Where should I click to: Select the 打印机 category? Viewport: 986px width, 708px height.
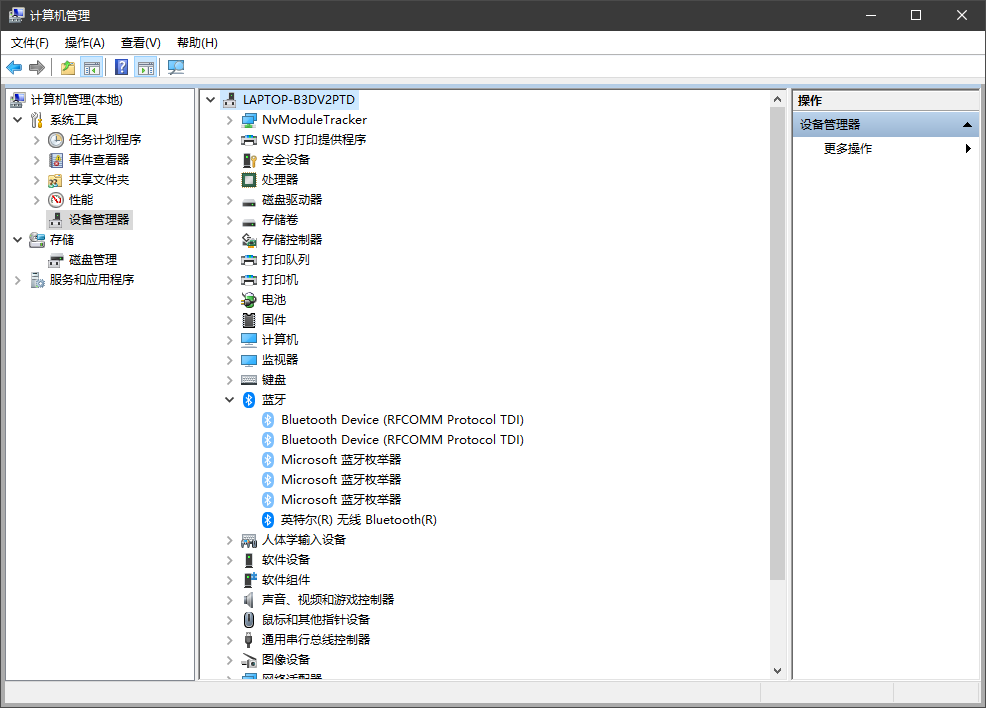click(x=280, y=280)
